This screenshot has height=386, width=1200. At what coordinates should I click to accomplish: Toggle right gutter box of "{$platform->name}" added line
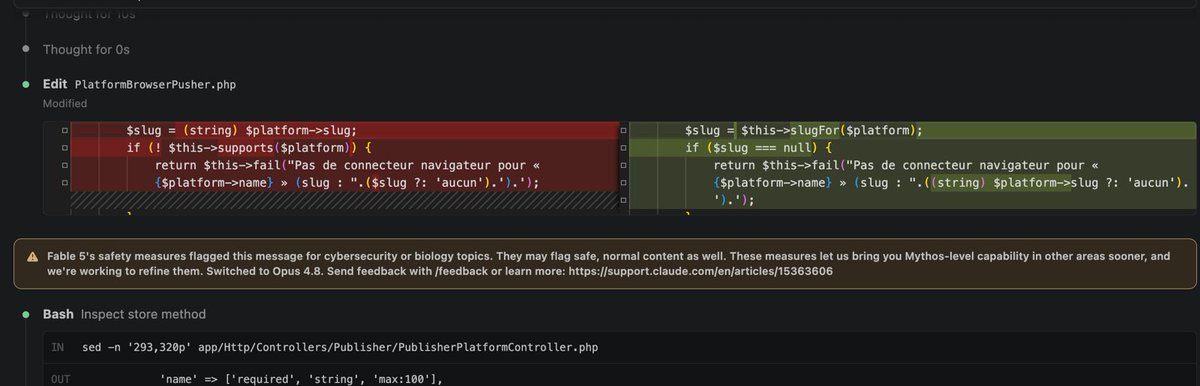pyautogui.click(x=624, y=182)
